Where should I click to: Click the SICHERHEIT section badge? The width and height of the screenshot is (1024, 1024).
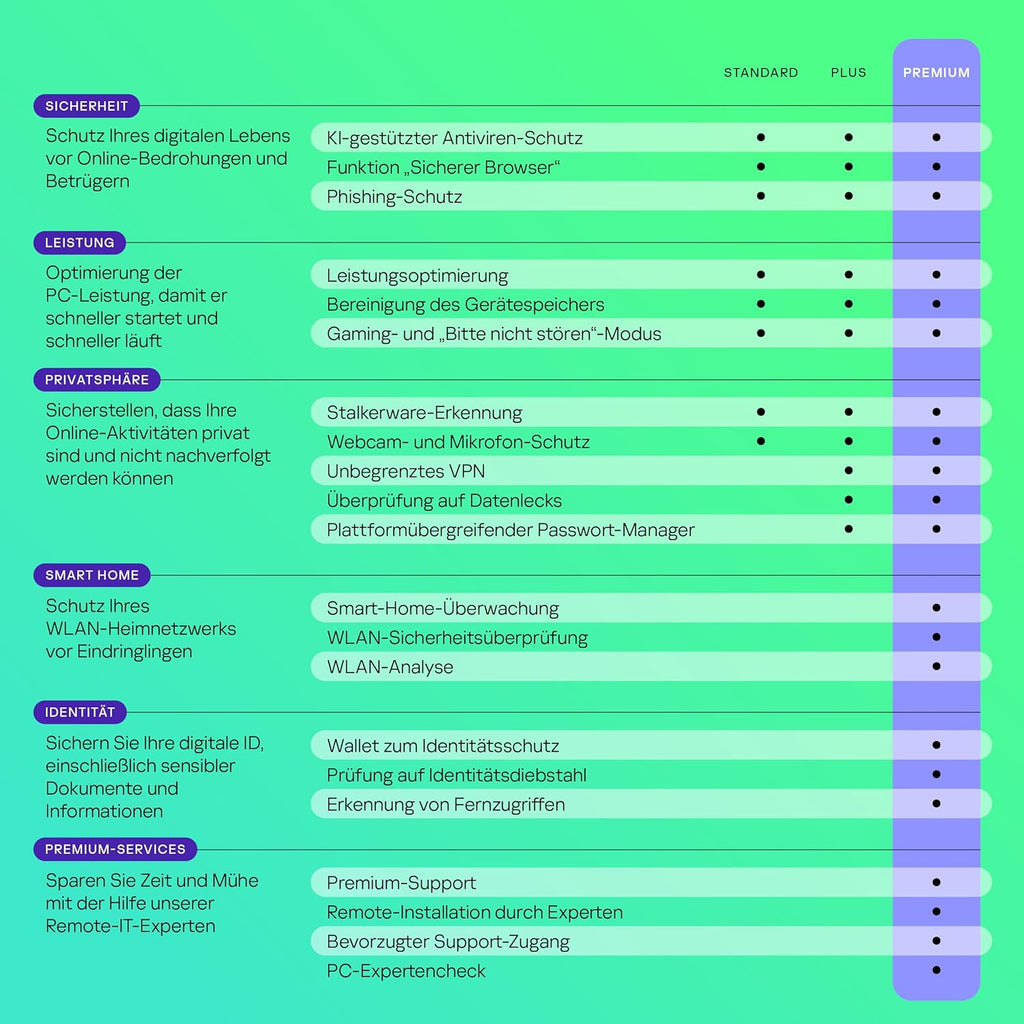87,106
